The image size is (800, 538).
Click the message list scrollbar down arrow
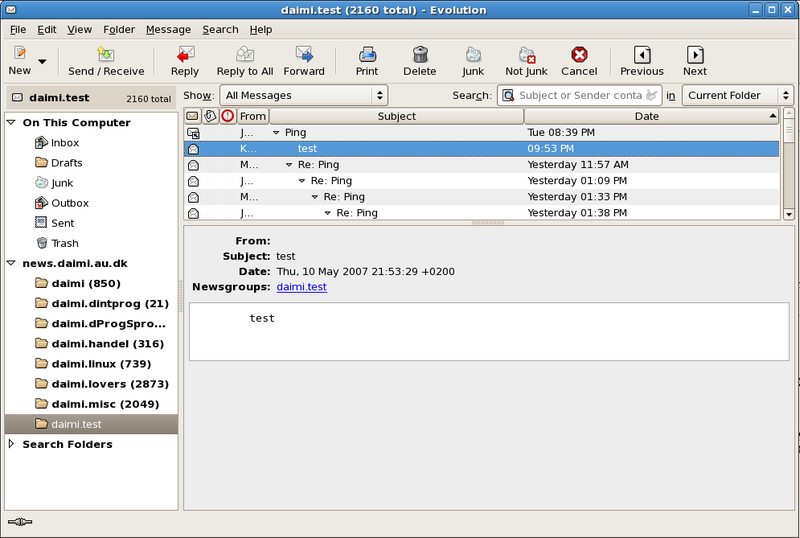(789, 214)
